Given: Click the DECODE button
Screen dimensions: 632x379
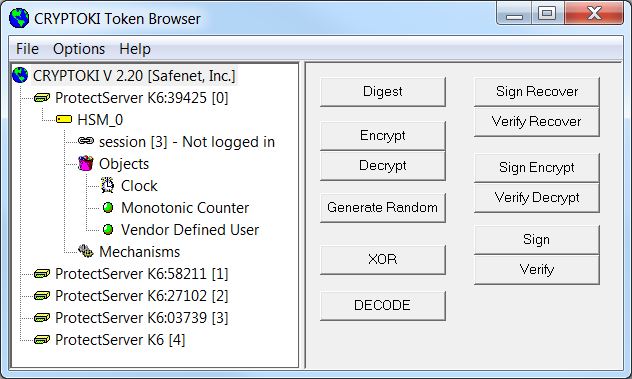Looking at the screenshot, I should pos(383,305).
